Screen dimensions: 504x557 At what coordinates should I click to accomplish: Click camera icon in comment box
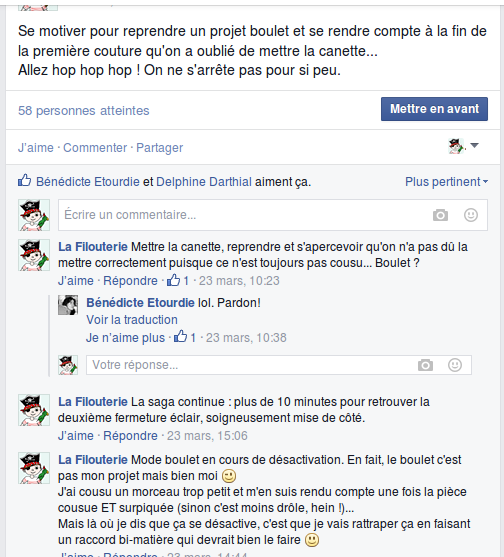440,215
